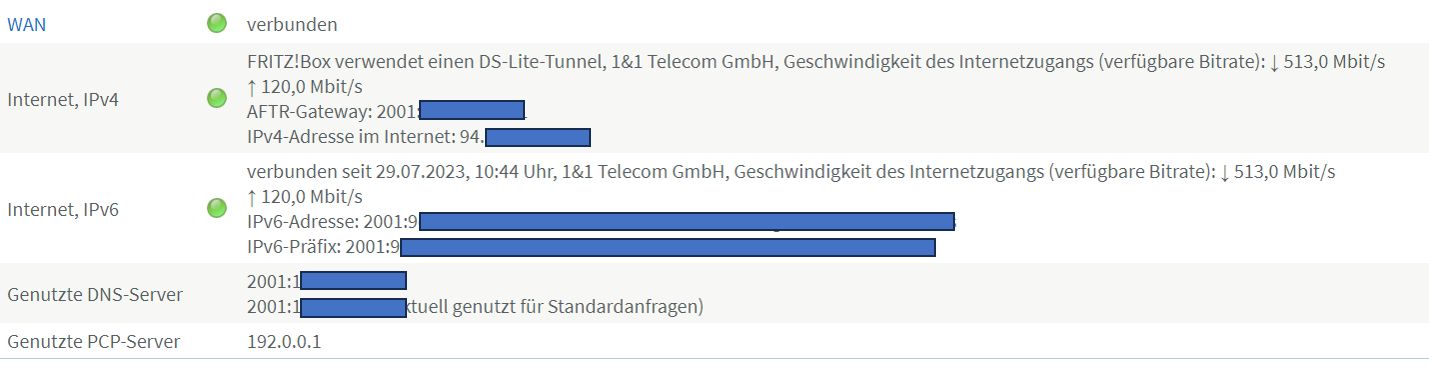Click the 'verbunden' WAN status text
Screen dimensions: 1429x375
coord(292,23)
